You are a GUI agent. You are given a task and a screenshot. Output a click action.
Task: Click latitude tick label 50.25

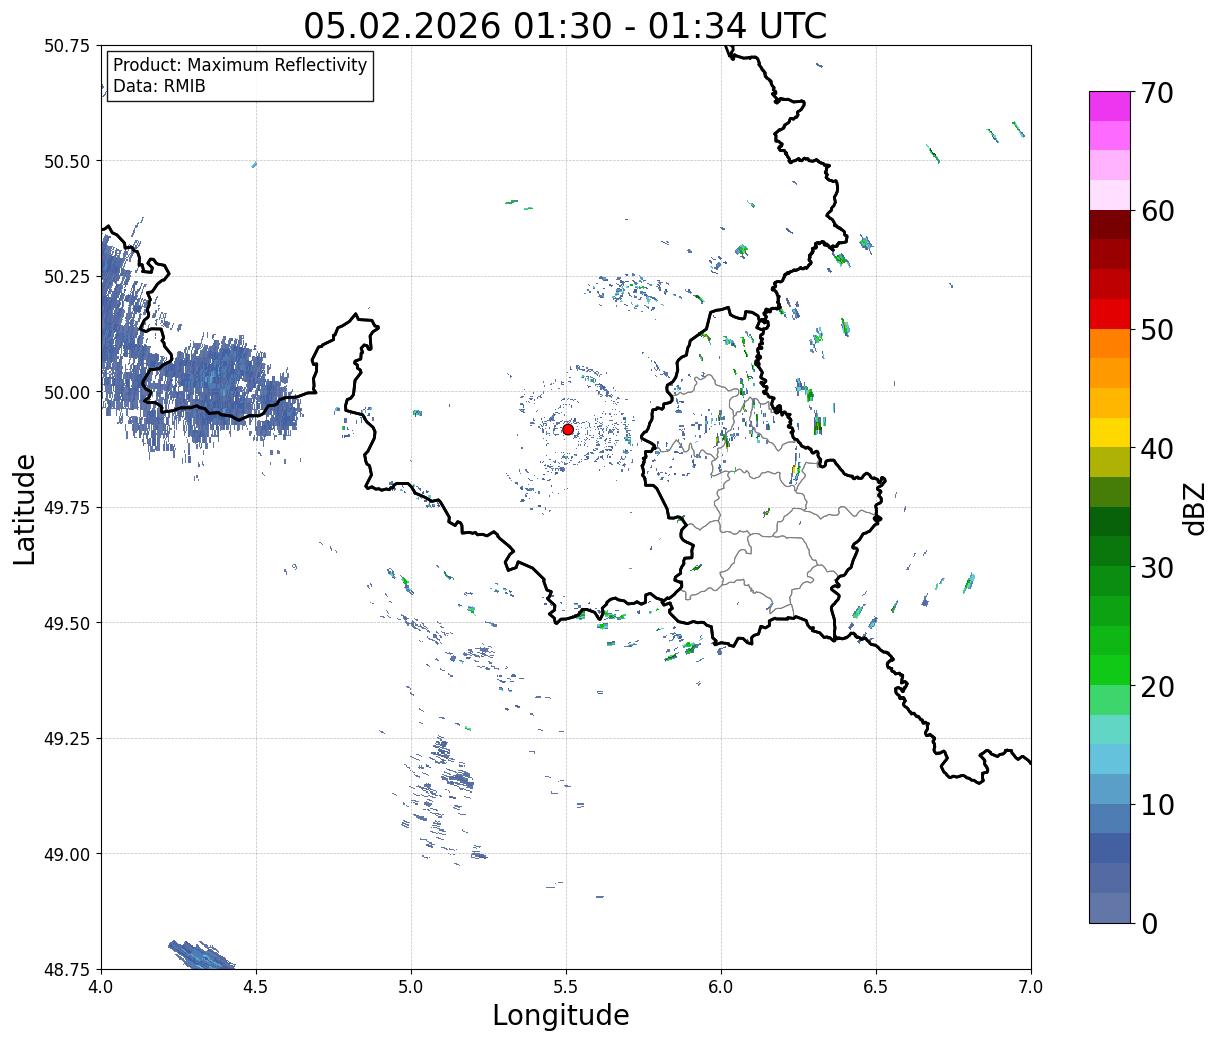[x=67, y=277]
